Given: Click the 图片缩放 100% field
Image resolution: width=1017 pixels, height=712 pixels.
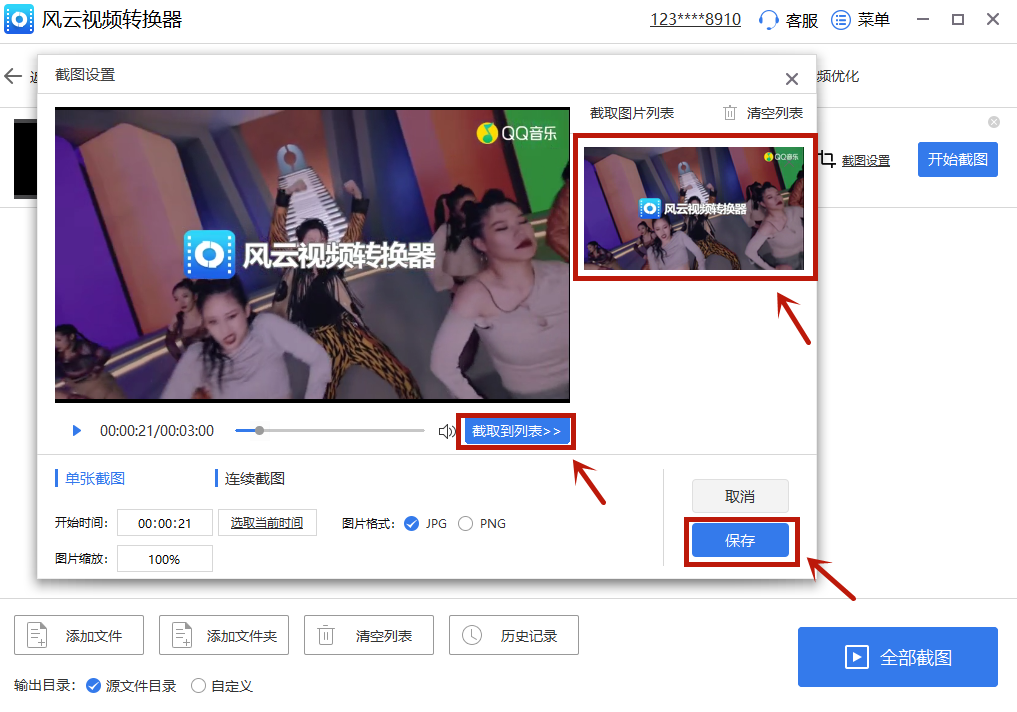Looking at the screenshot, I should [x=165, y=559].
